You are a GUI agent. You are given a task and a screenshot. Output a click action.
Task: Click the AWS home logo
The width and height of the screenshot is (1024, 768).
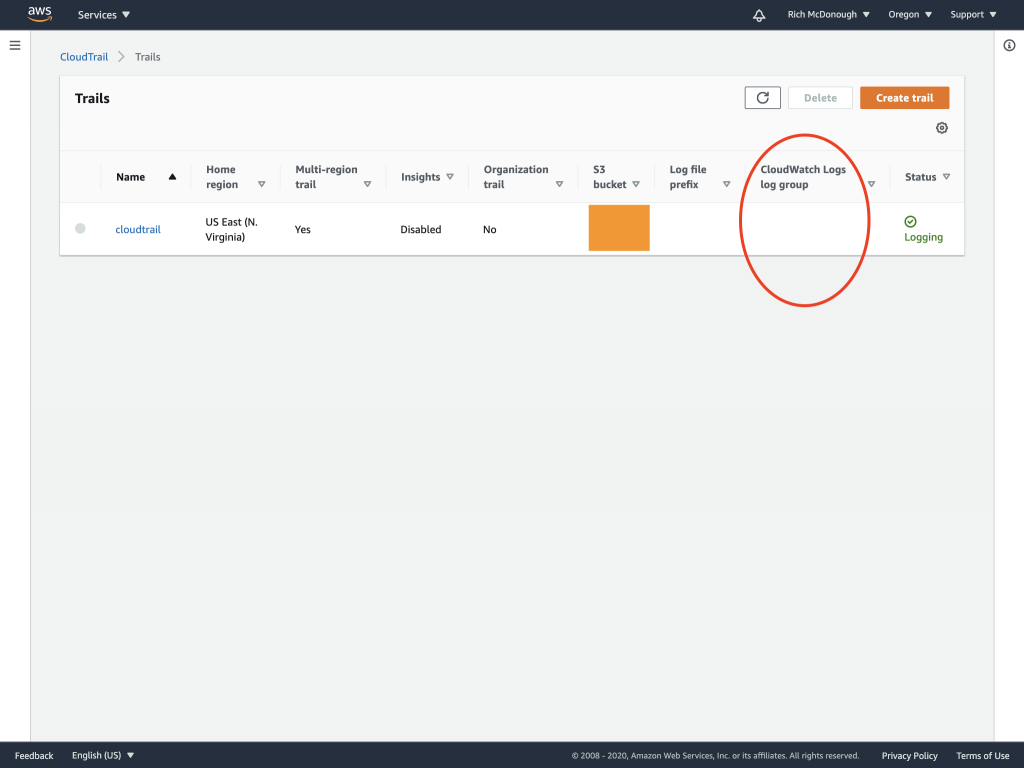39,14
